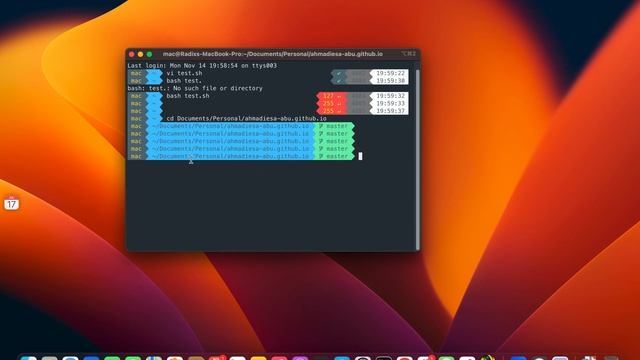640x360 pixels.
Task: Click the 19:59:37 timestamp
Action: coord(390,111)
